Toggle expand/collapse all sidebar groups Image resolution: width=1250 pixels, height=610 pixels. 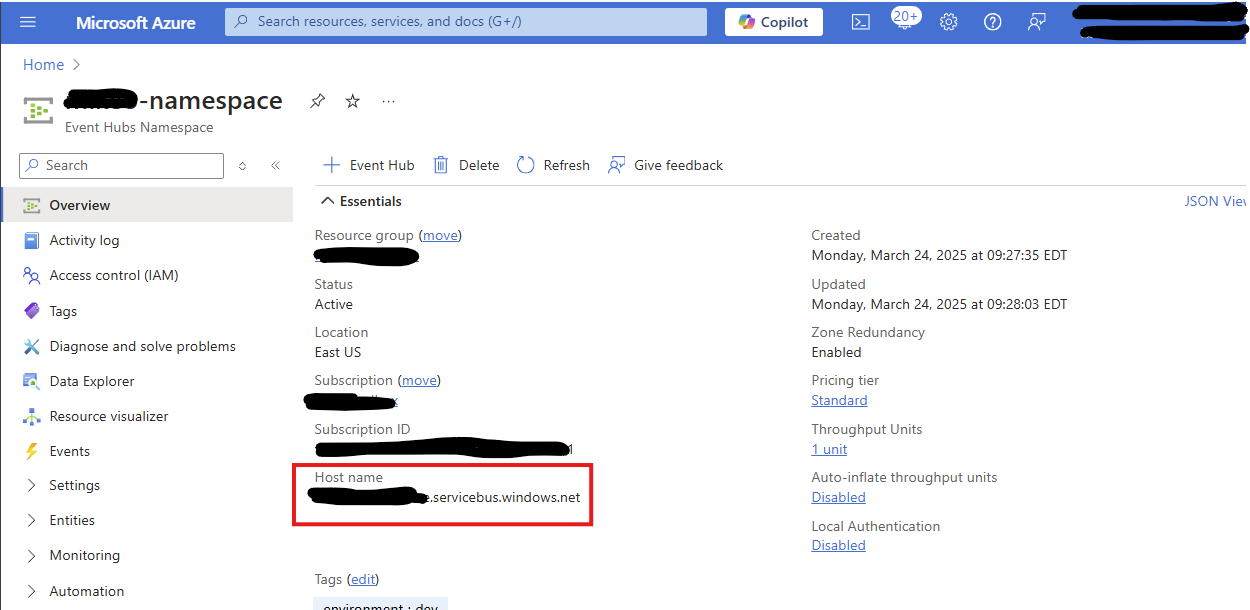tap(242, 166)
